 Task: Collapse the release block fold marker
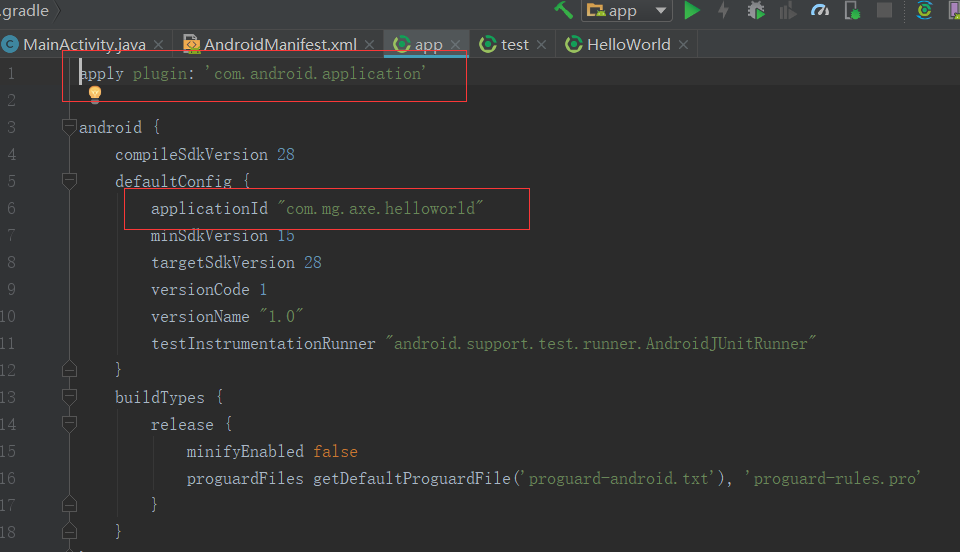tap(69, 424)
